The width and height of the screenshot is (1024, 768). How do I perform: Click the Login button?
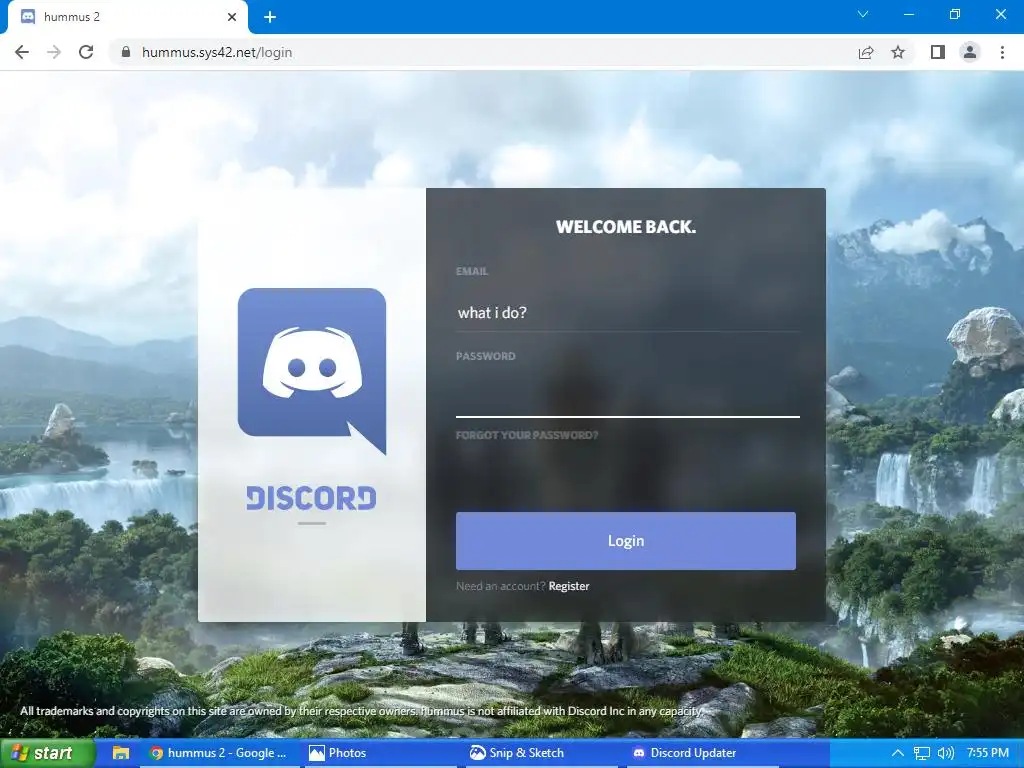626,541
